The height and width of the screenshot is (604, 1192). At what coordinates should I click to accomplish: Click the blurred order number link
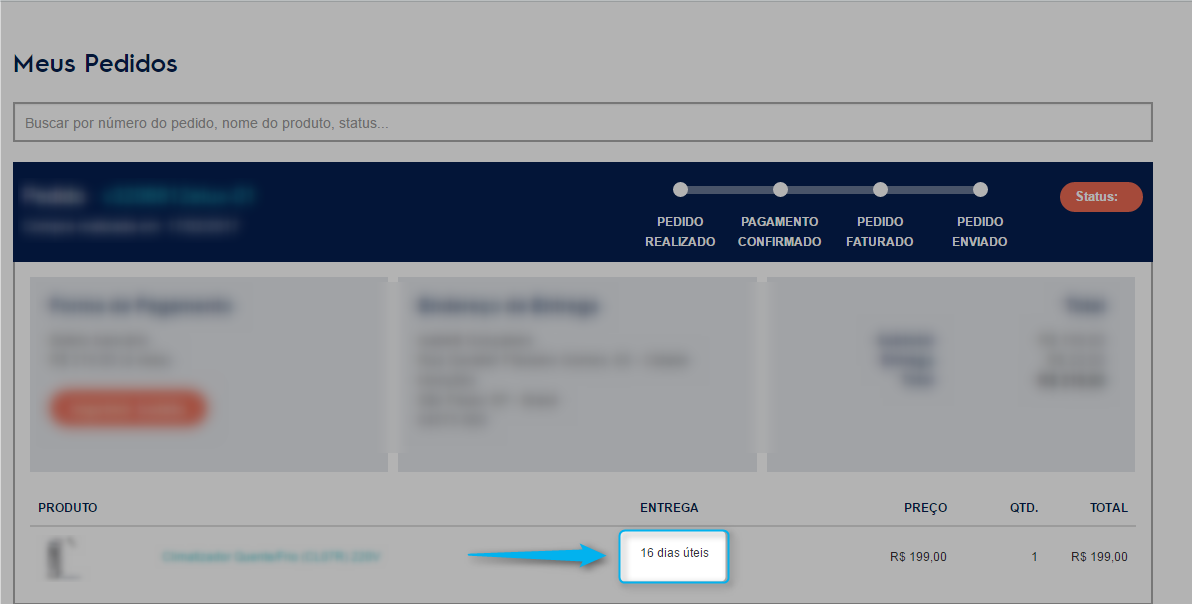(x=178, y=196)
